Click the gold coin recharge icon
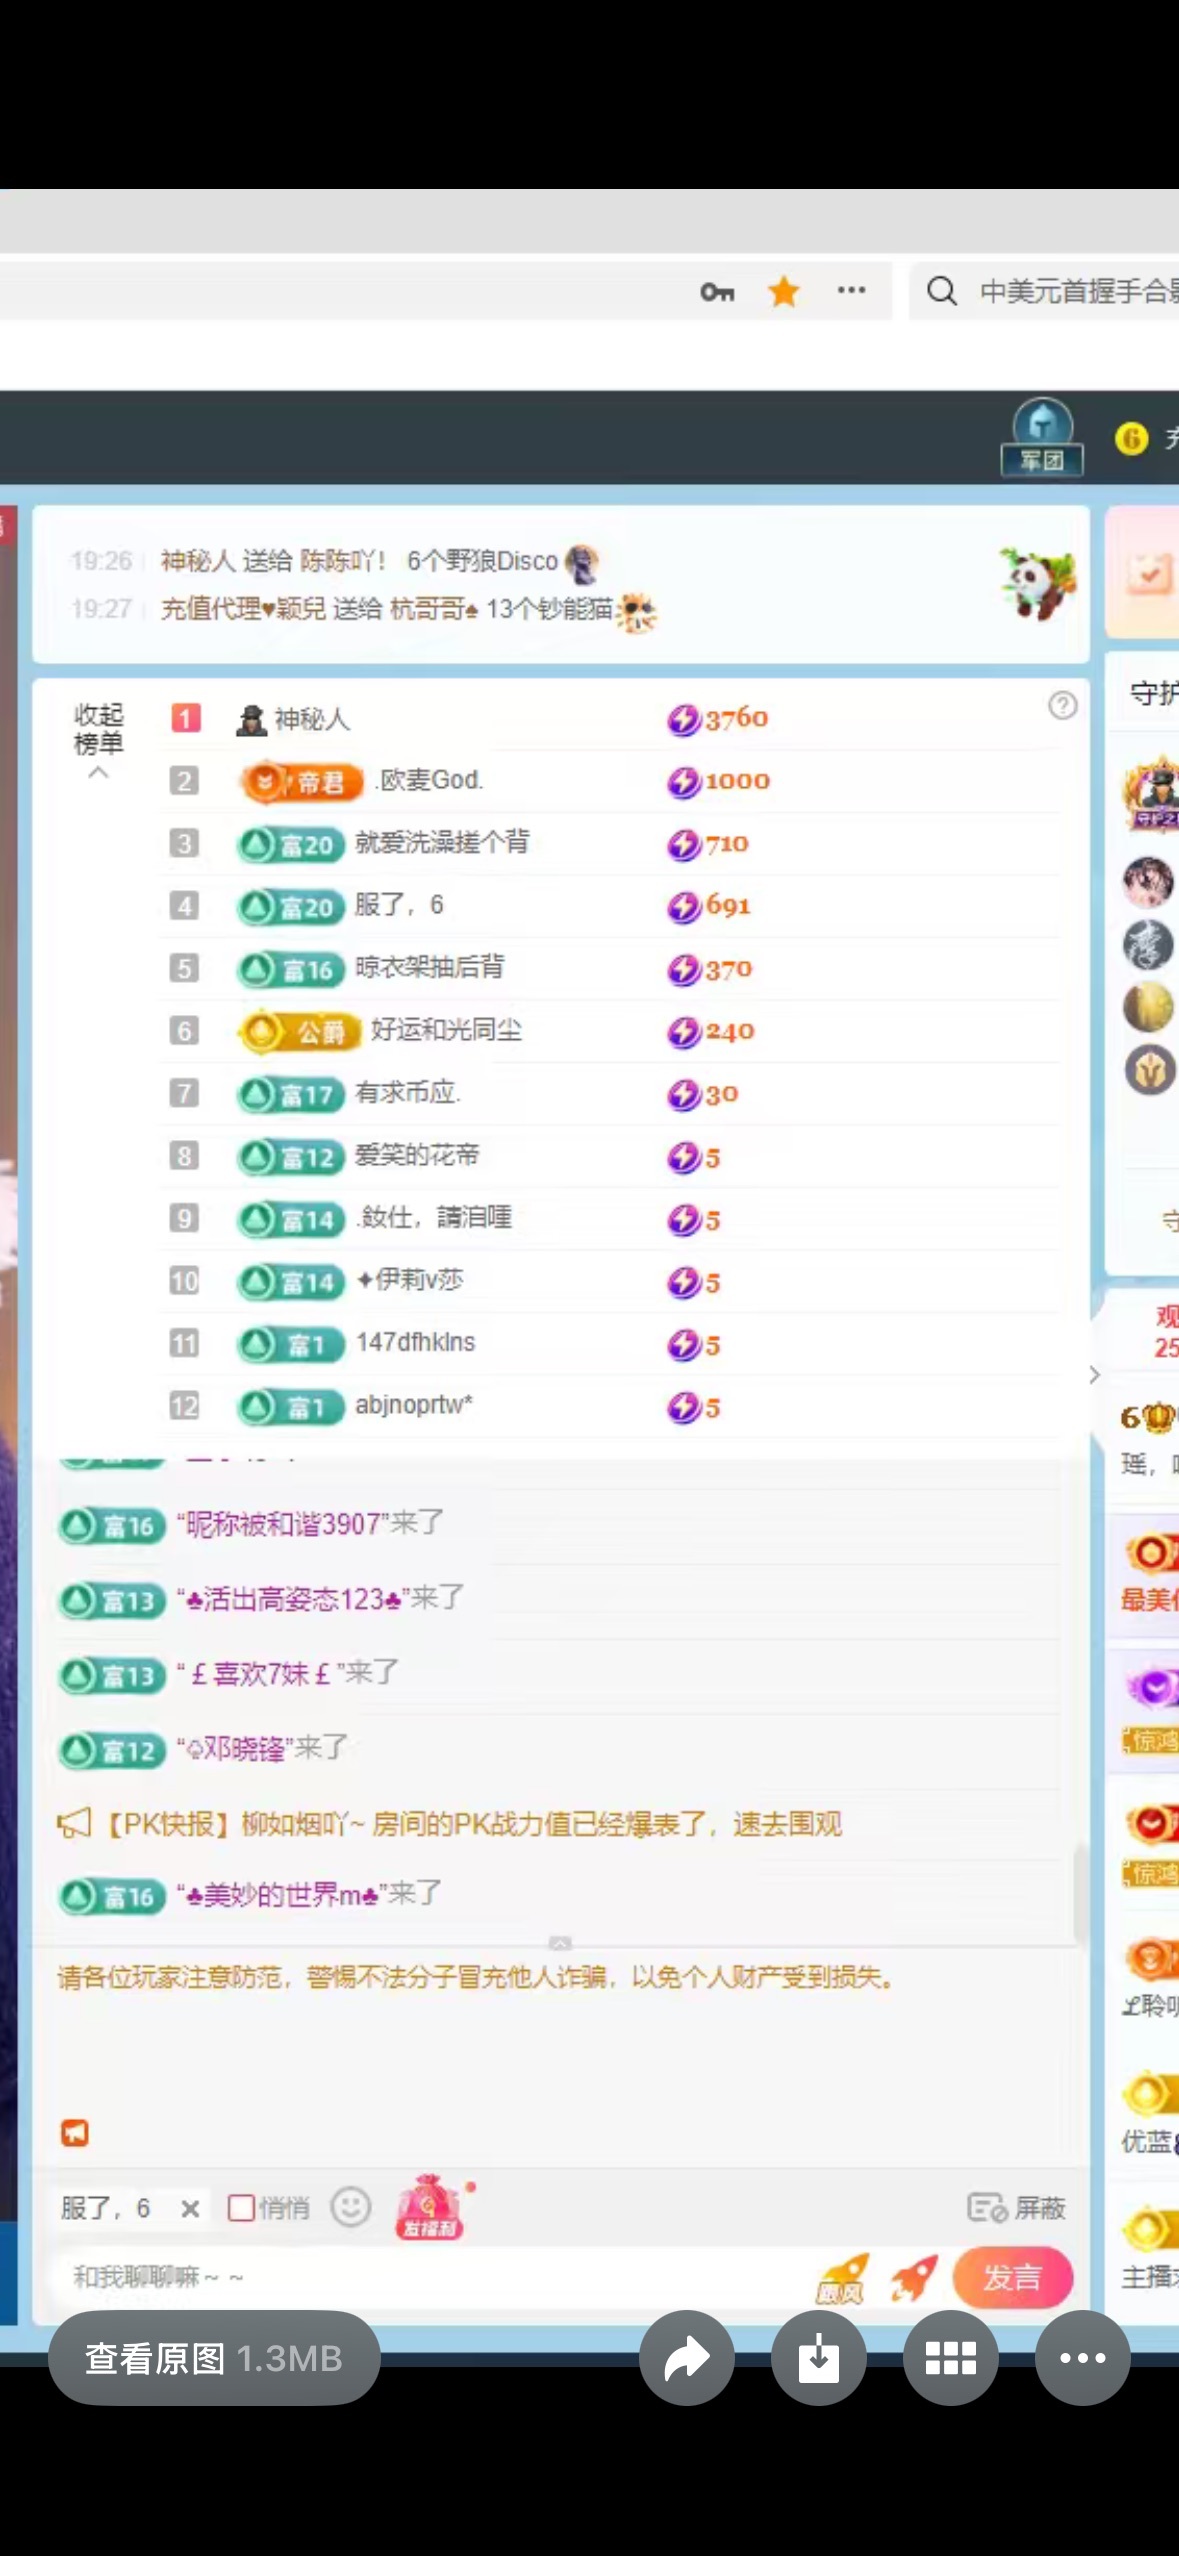Screen dimensions: 1179x2556 point(1131,438)
